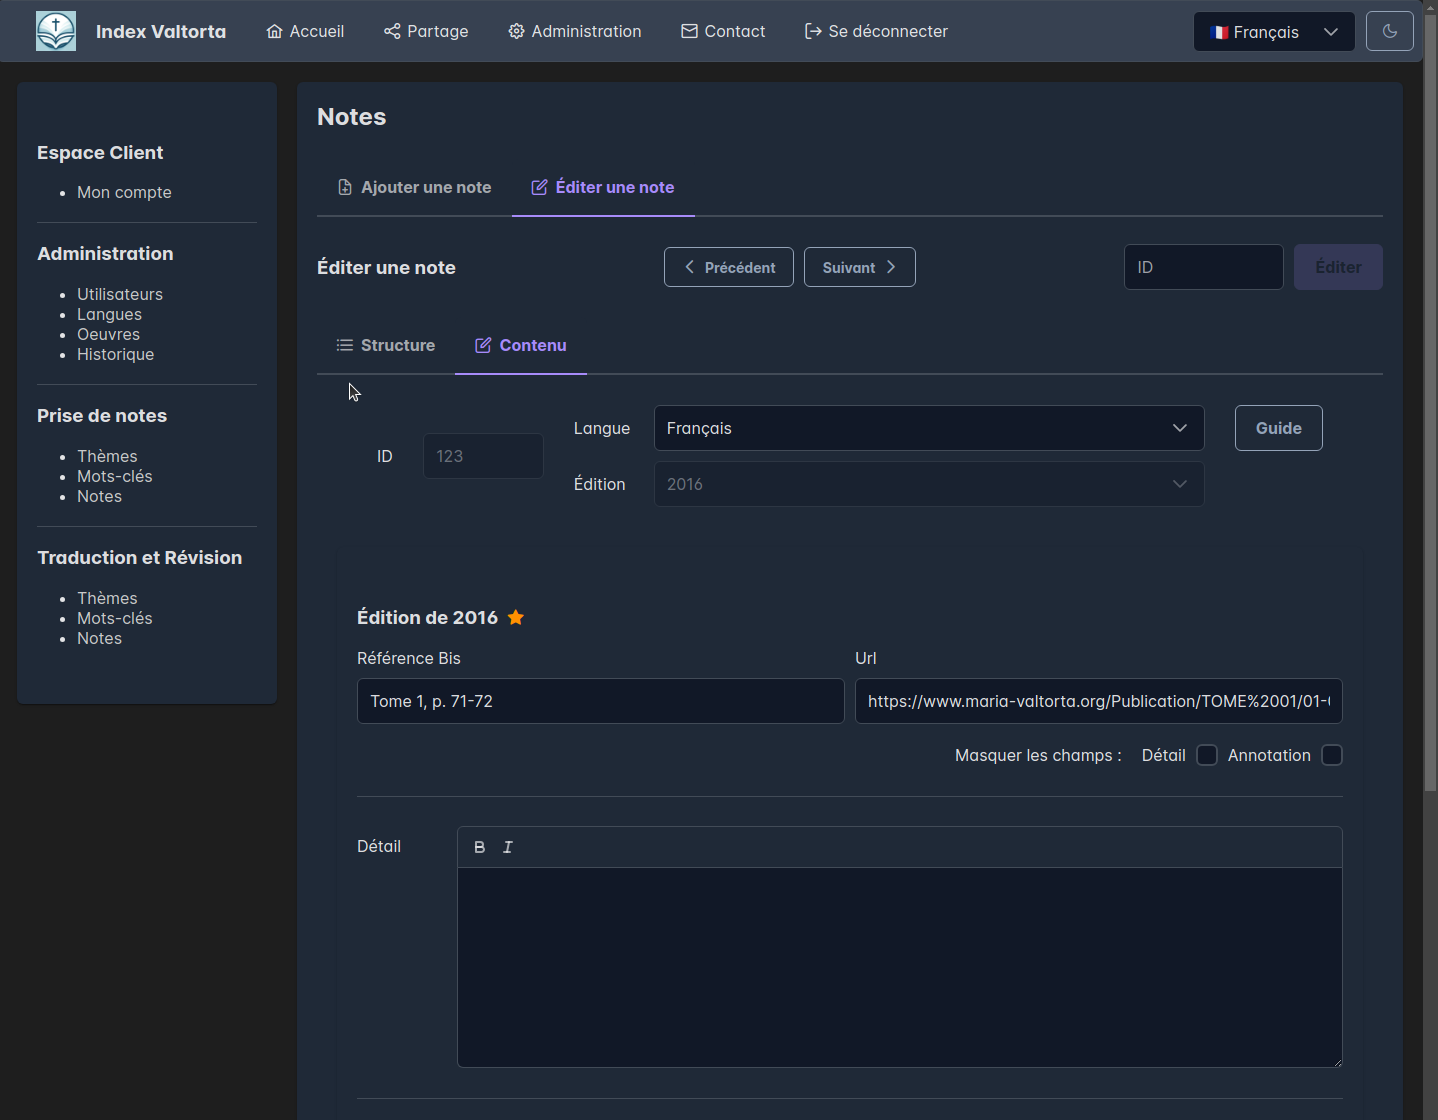Click the Historique link in sidebar
Image resolution: width=1438 pixels, height=1120 pixels.
click(115, 354)
